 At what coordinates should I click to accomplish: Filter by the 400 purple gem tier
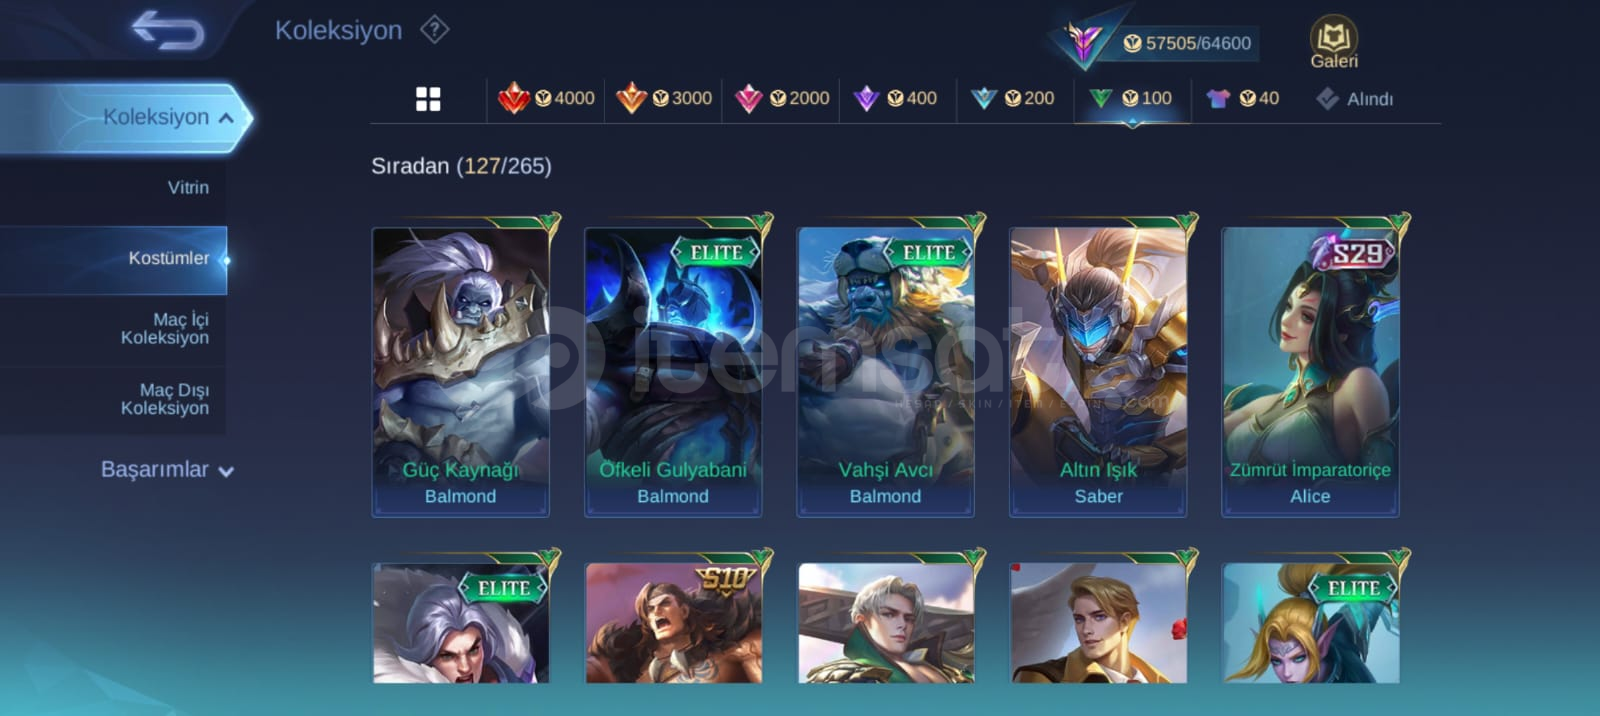pyautogui.click(x=896, y=98)
